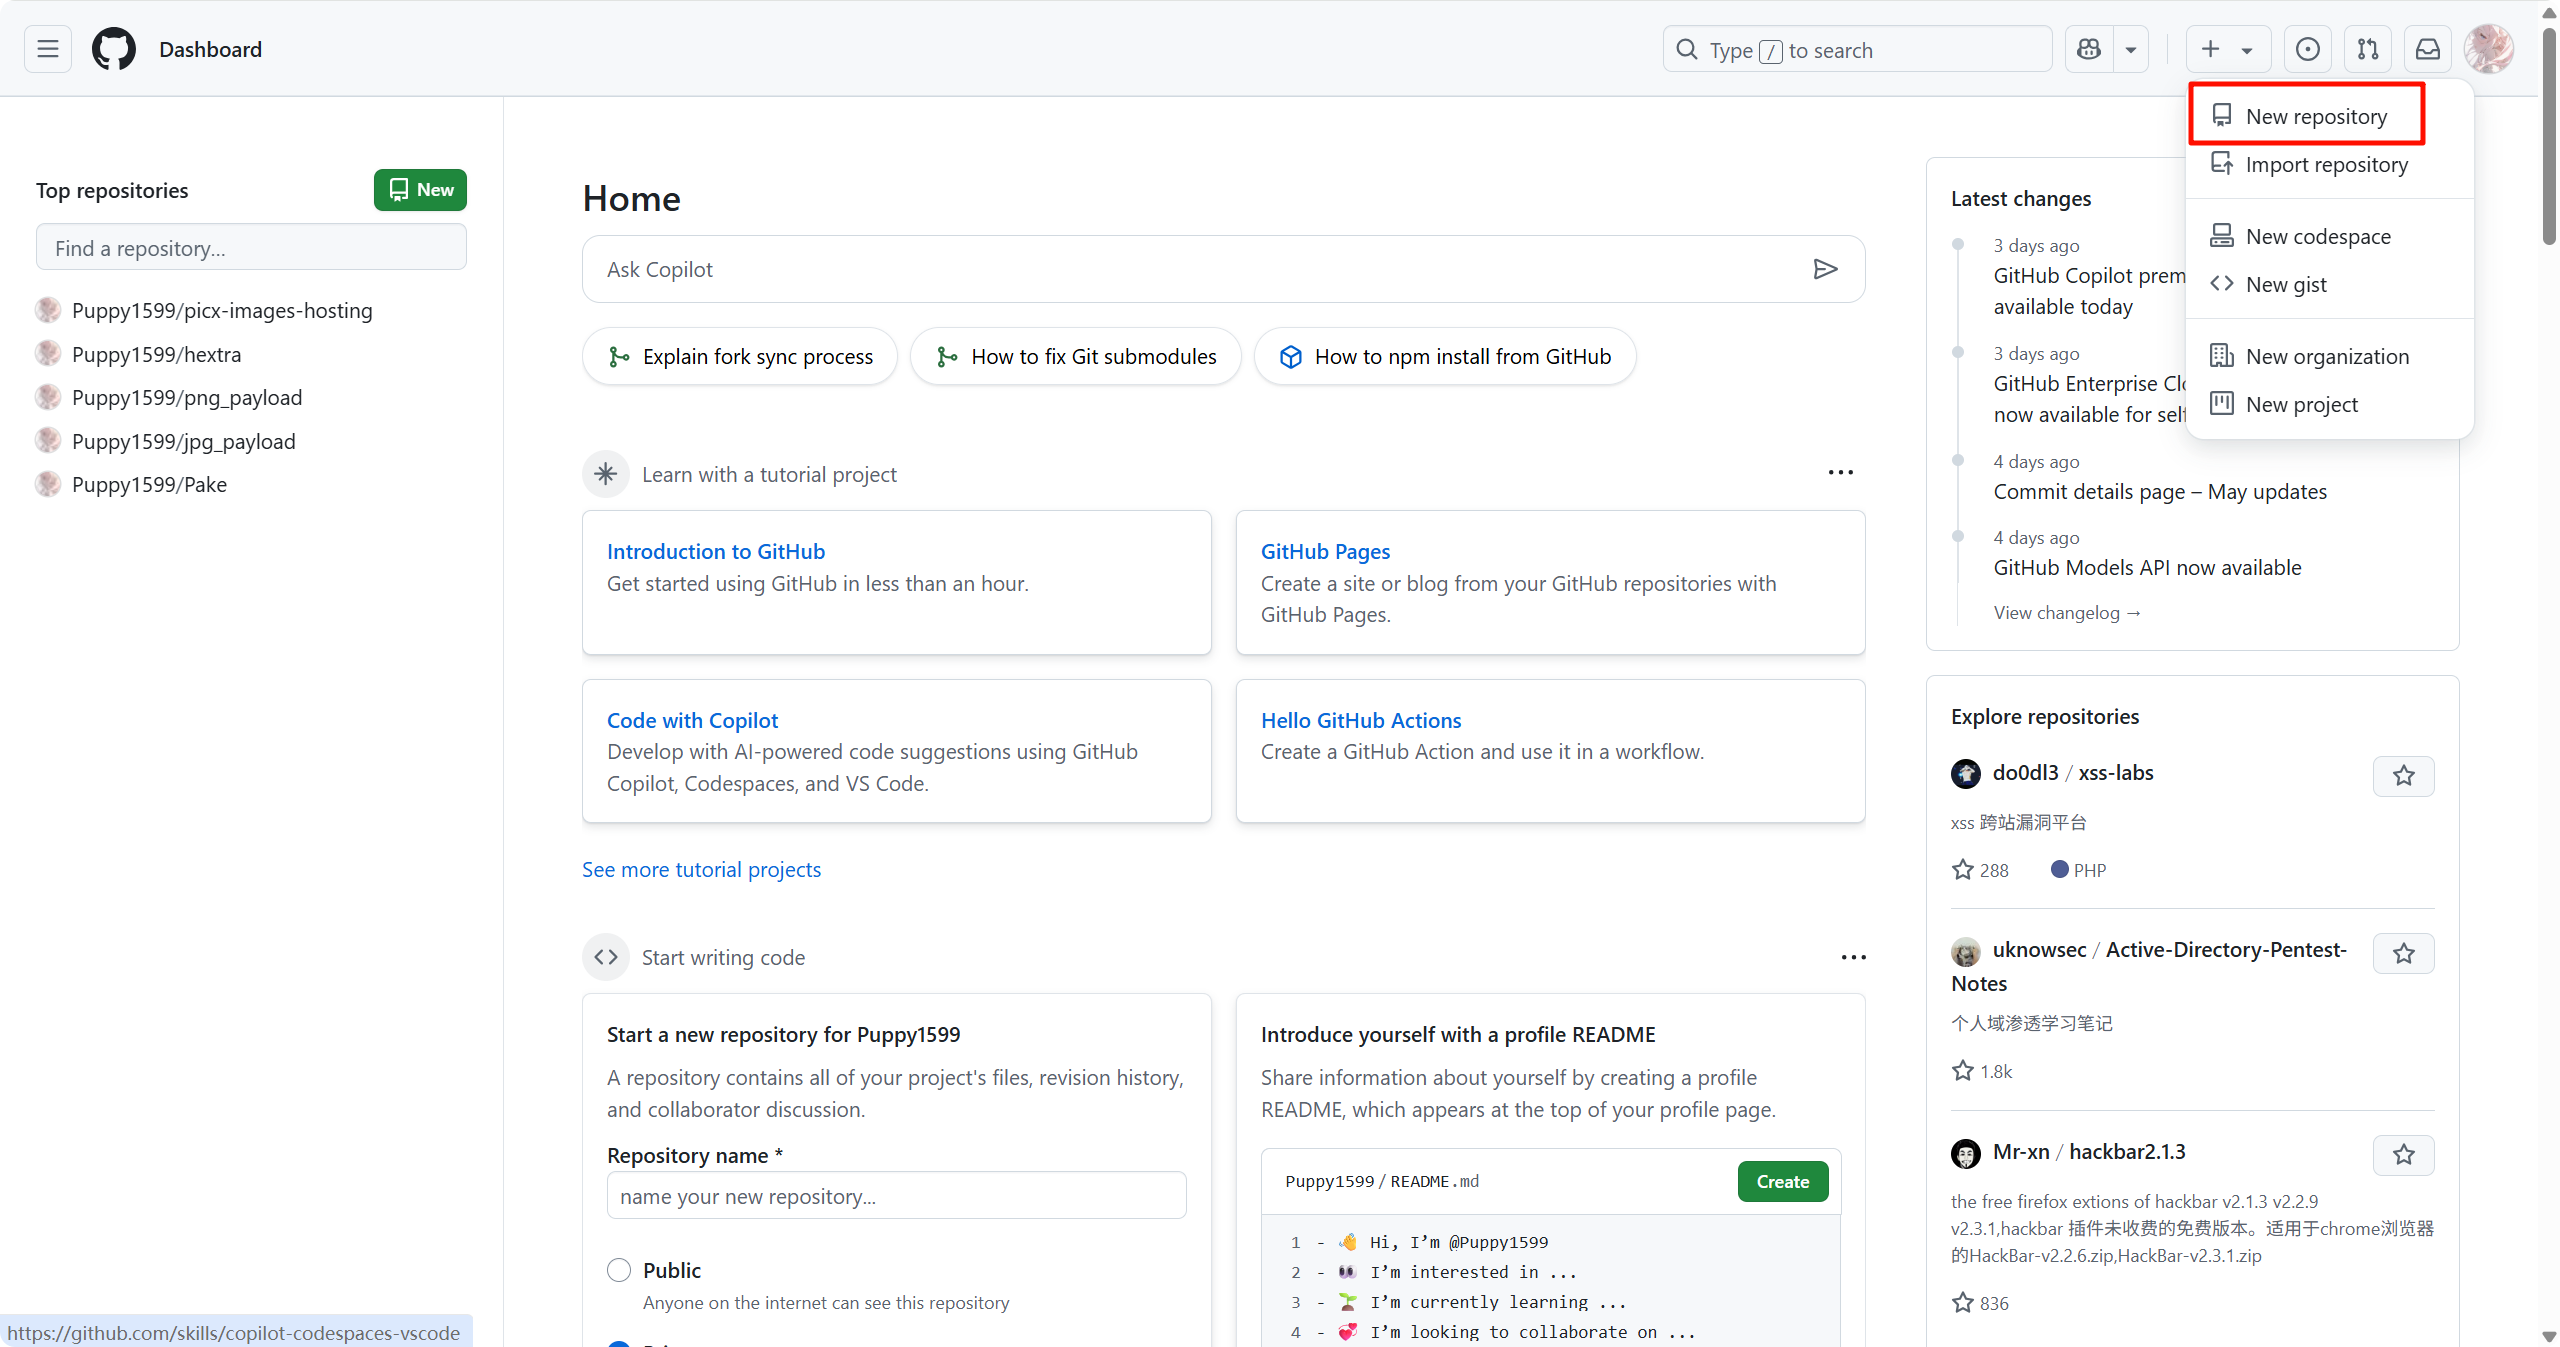This screenshot has height=1347, width=2560.
Task: Select New gist menu item
Action: 2330,284
